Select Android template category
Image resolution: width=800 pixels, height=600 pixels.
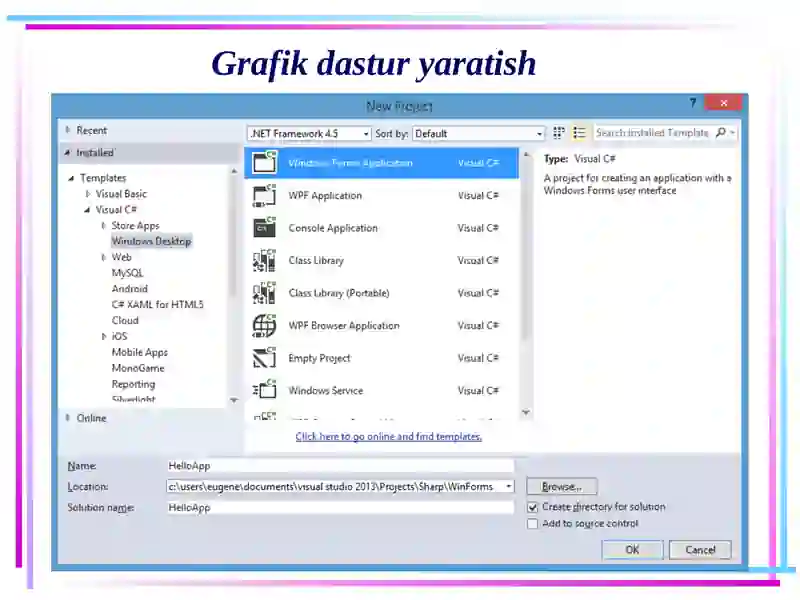[130, 289]
